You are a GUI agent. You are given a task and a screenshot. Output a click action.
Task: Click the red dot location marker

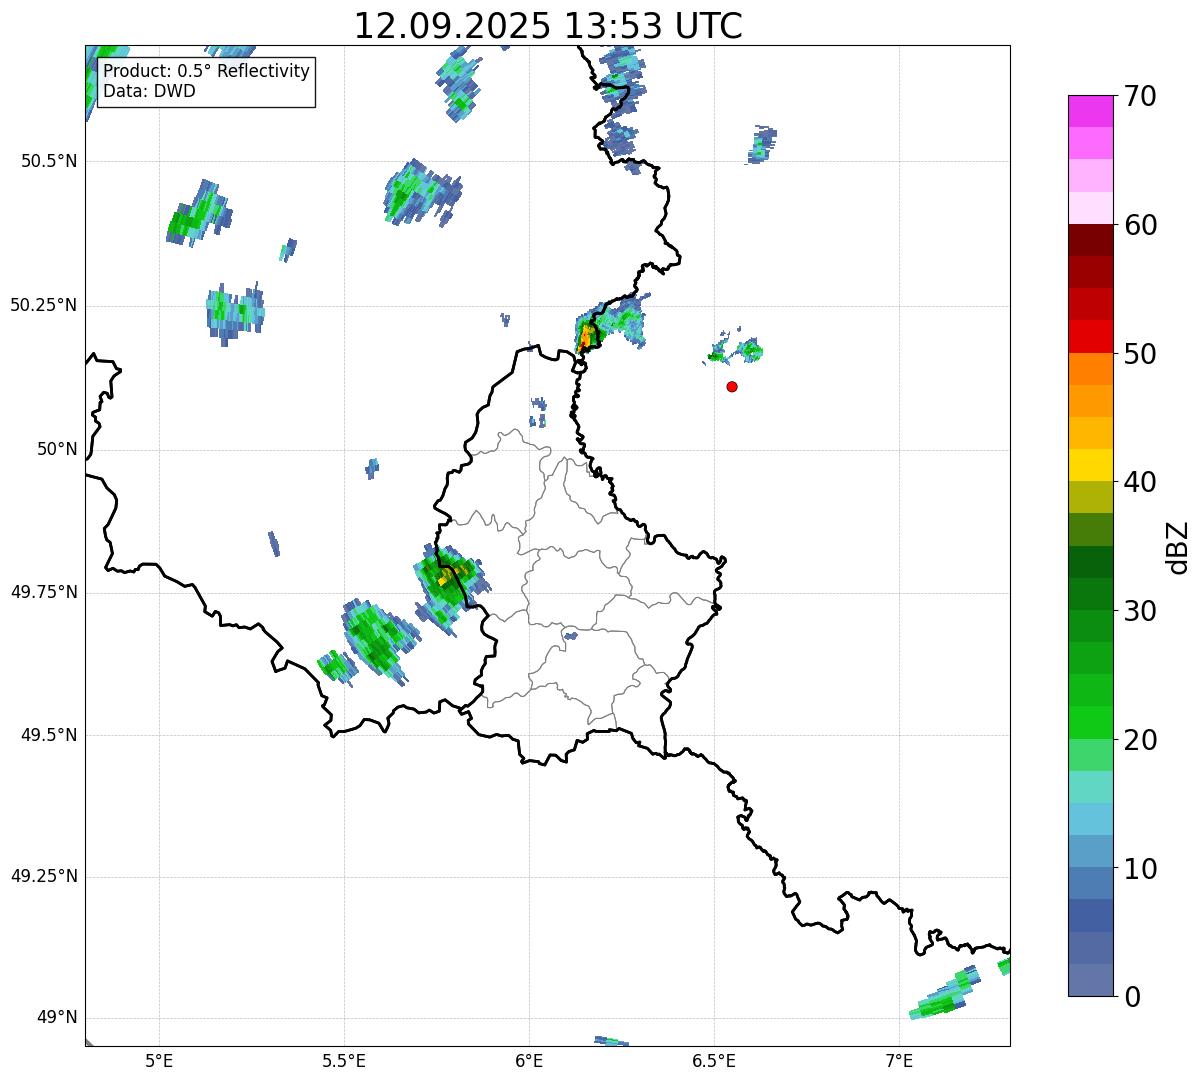pos(732,386)
